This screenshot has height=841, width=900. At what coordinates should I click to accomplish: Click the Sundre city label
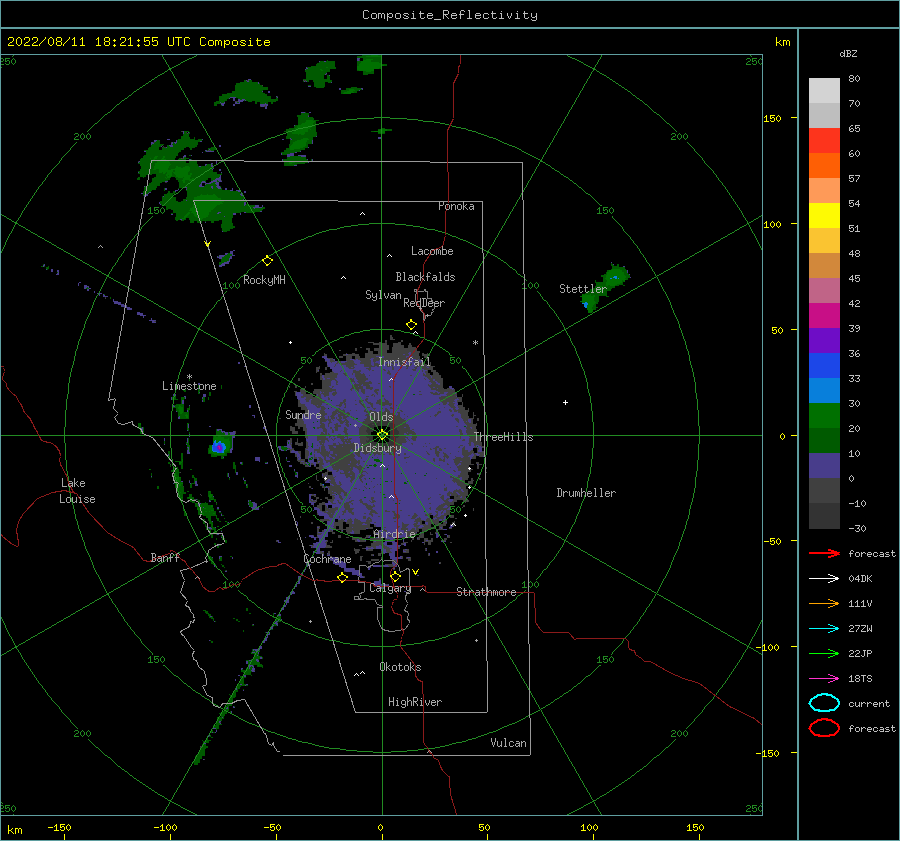[x=303, y=414]
